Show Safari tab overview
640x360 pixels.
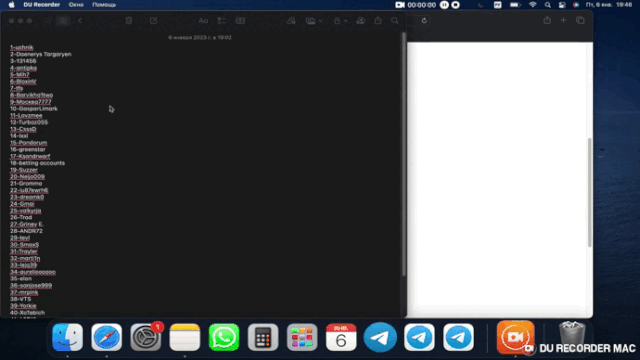coord(580,20)
